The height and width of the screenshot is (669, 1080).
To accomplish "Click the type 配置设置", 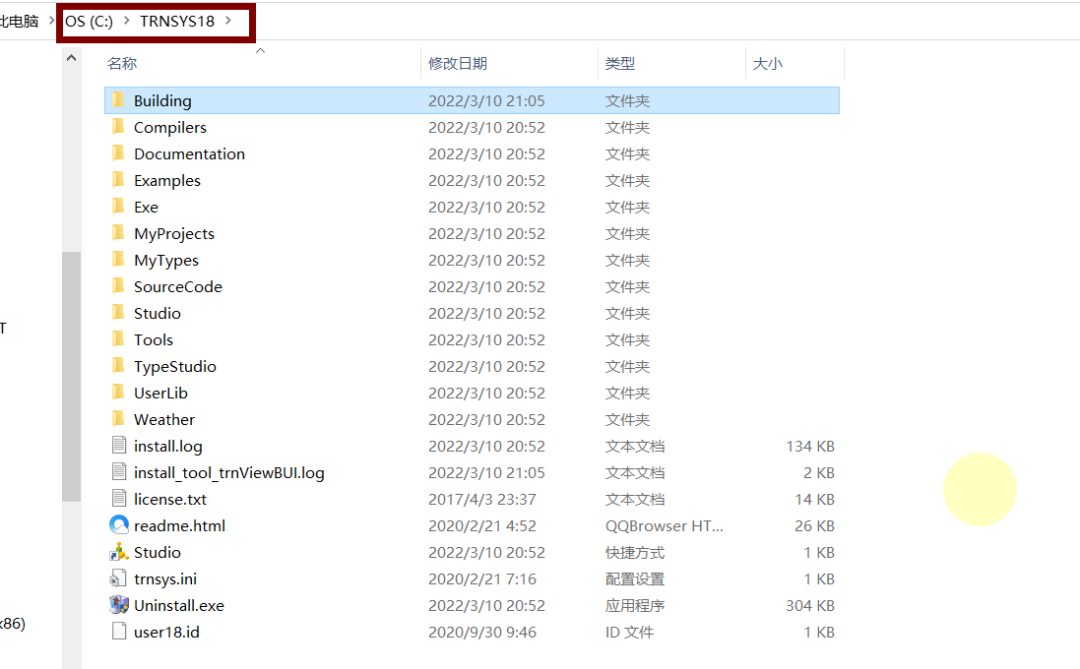I will click(x=635, y=579).
